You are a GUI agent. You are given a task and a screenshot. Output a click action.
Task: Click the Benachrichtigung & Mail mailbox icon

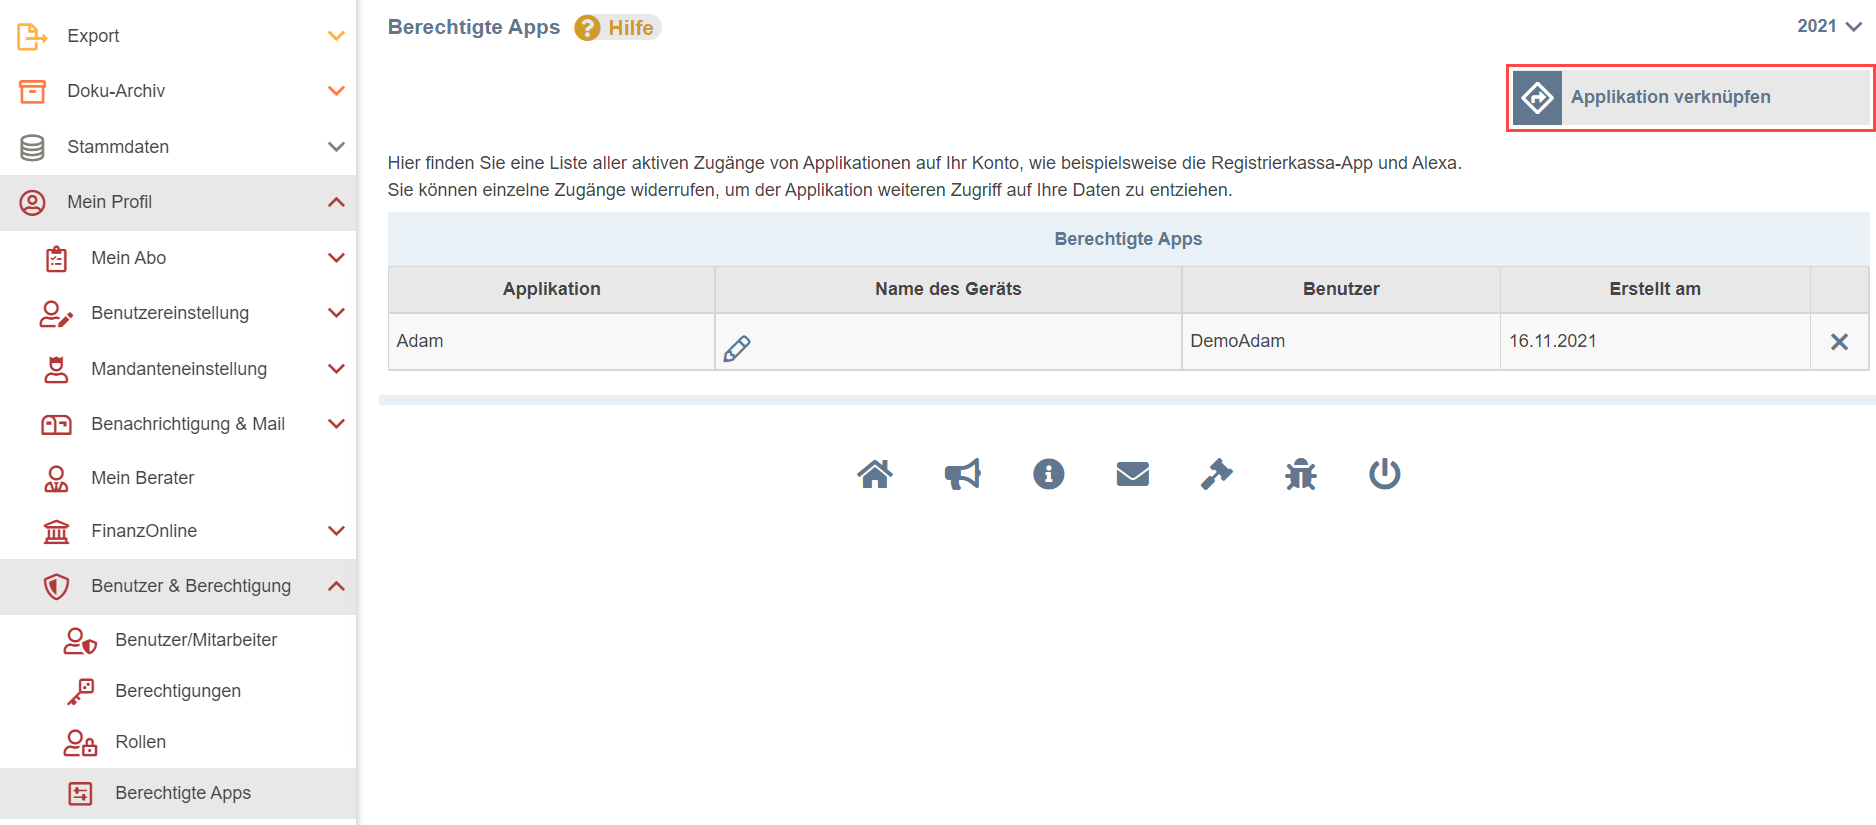click(x=56, y=425)
